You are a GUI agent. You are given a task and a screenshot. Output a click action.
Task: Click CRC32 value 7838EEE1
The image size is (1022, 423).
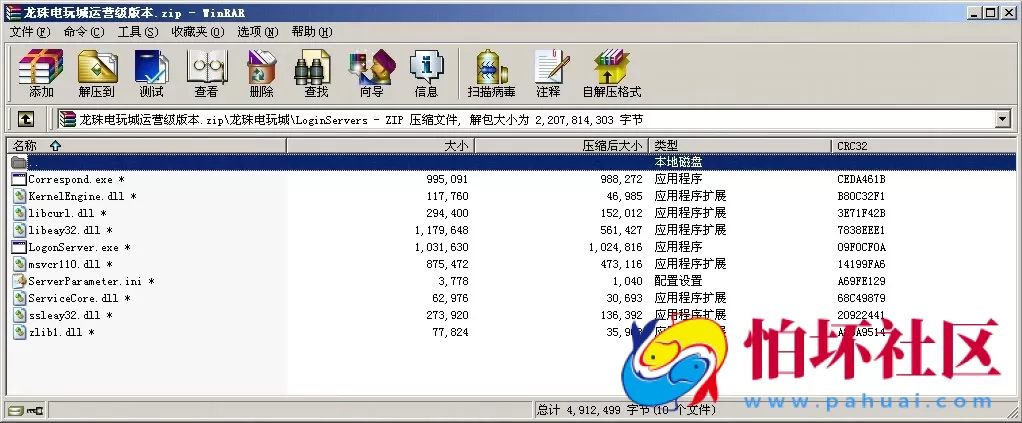[x=861, y=230]
